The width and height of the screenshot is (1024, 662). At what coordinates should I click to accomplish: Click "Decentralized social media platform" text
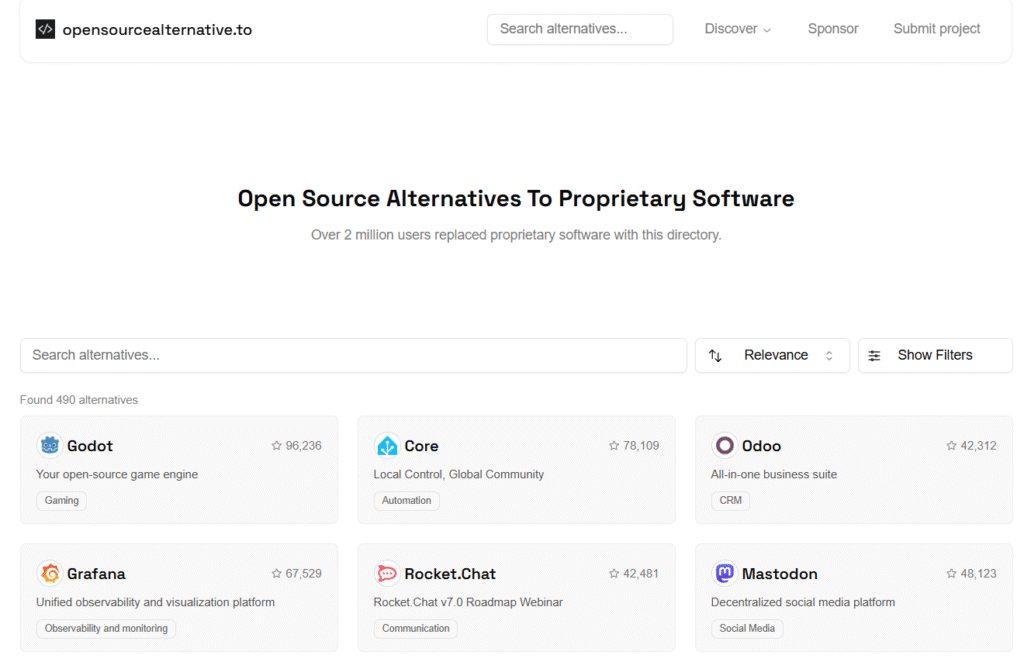(x=803, y=603)
